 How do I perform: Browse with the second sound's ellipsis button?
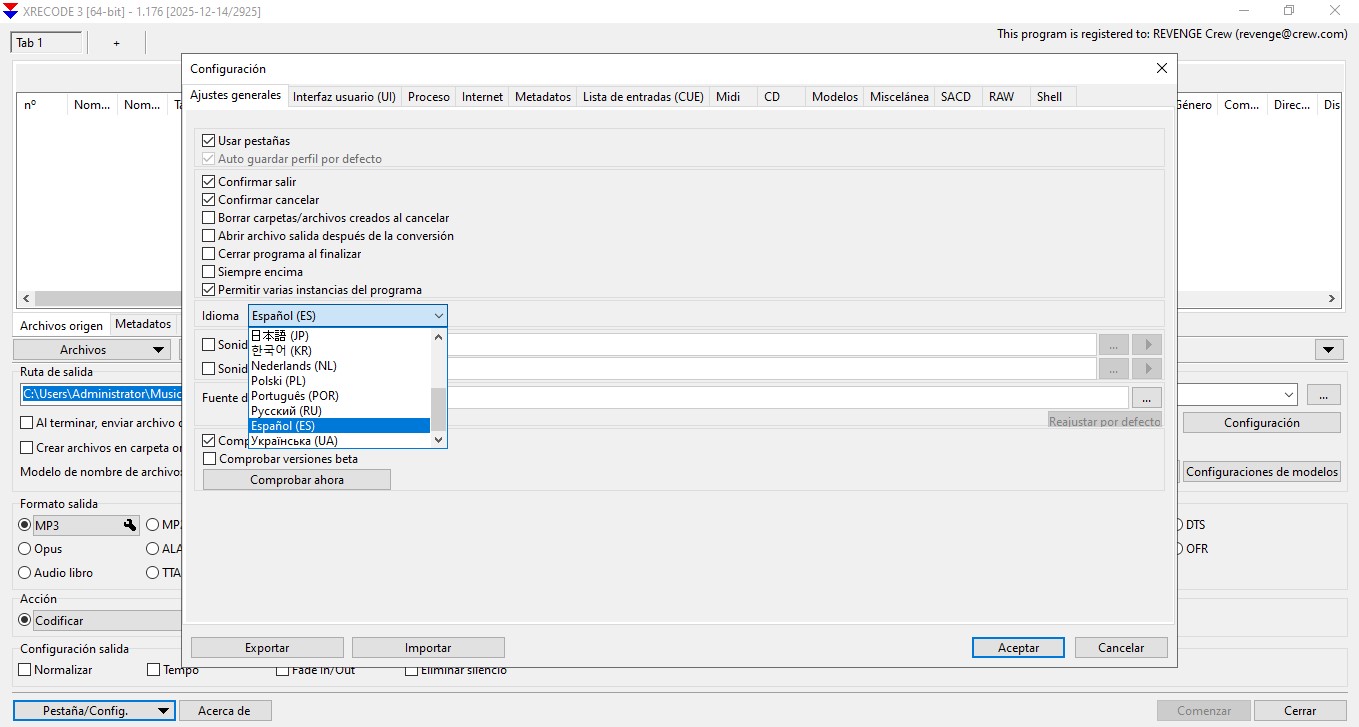pos(1112,368)
